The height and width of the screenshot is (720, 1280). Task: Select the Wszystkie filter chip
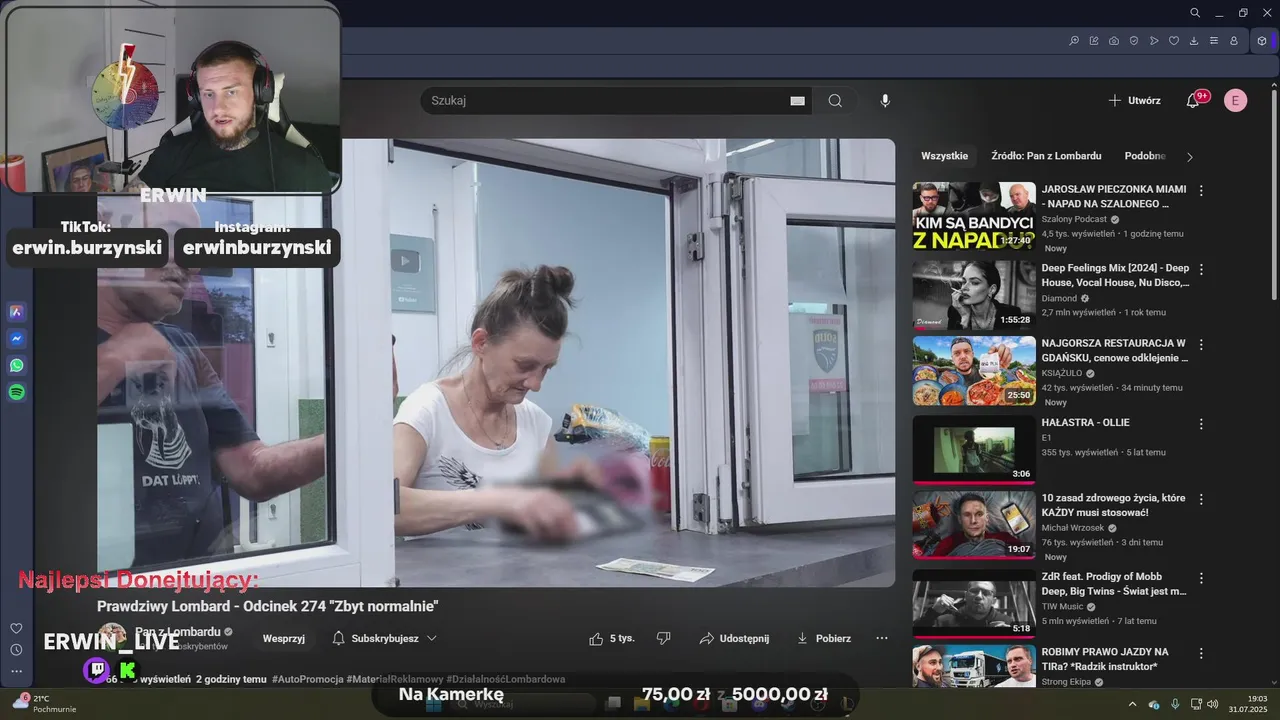(x=944, y=156)
